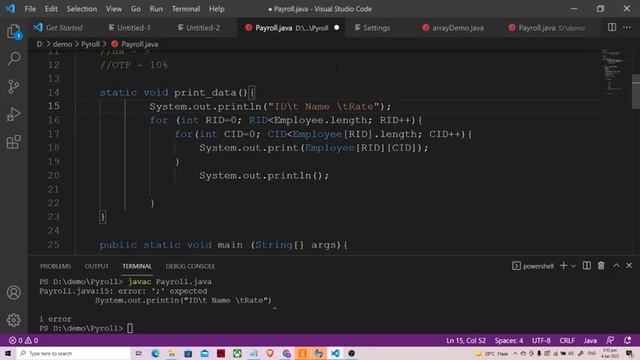Select language mode Java in status bar
The height and width of the screenshot is (360, 640).
pos(590,340)
